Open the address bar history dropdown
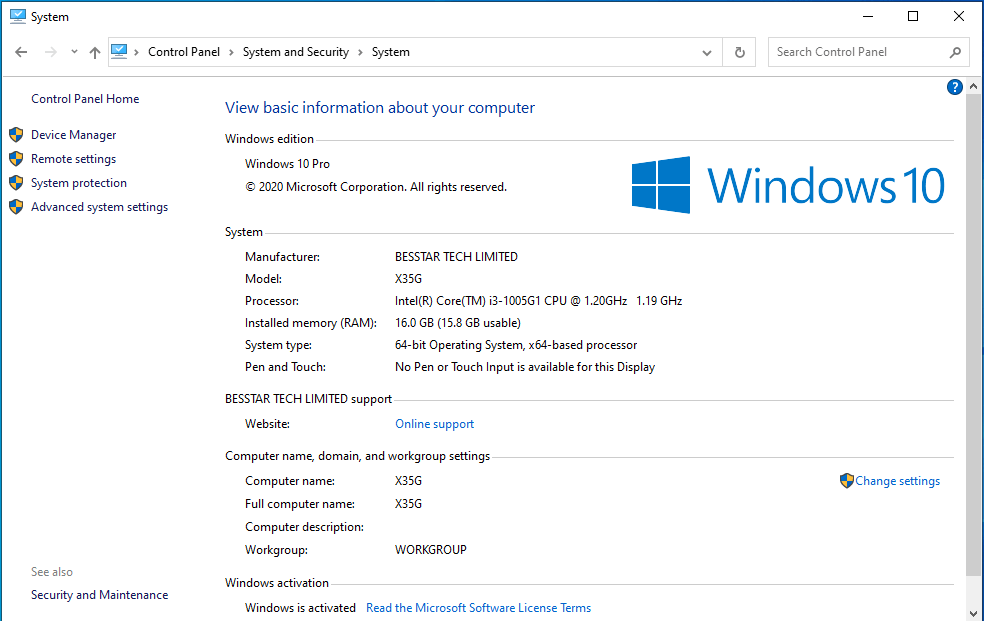 707,53
